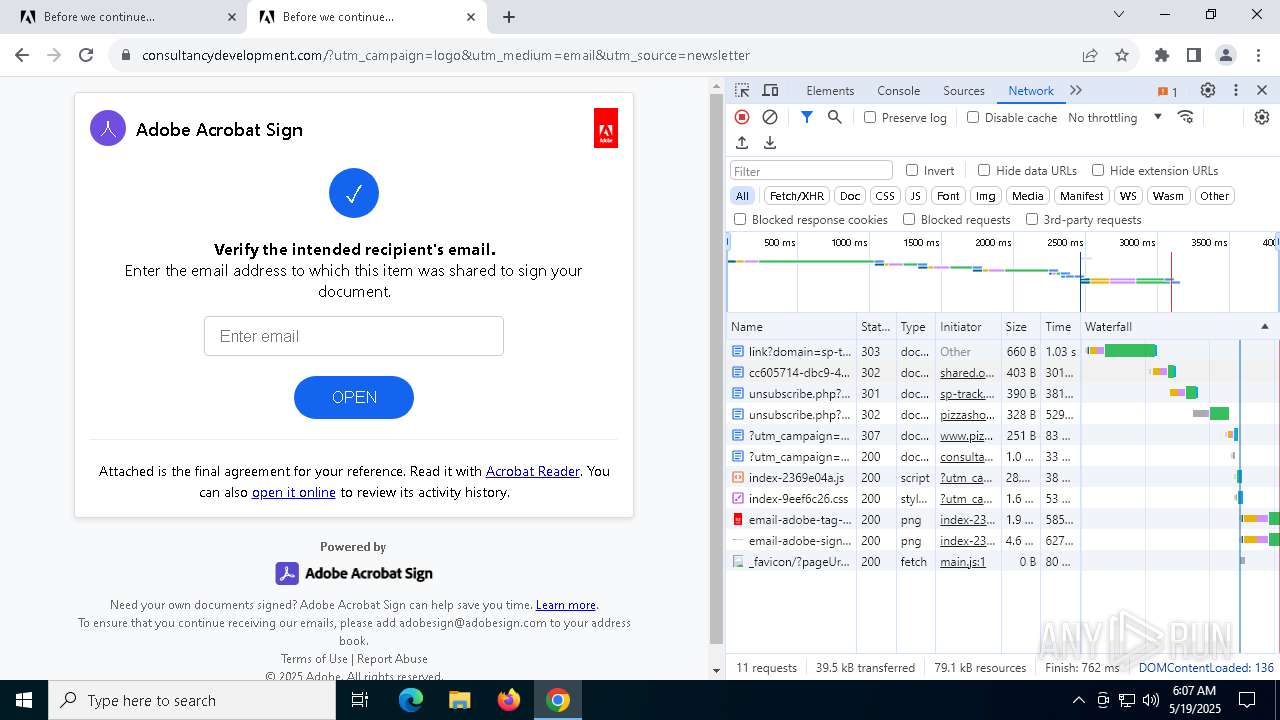1280x720 pixels.
Task: Click the Windows Start button
Action: click(x=24, y=700)
